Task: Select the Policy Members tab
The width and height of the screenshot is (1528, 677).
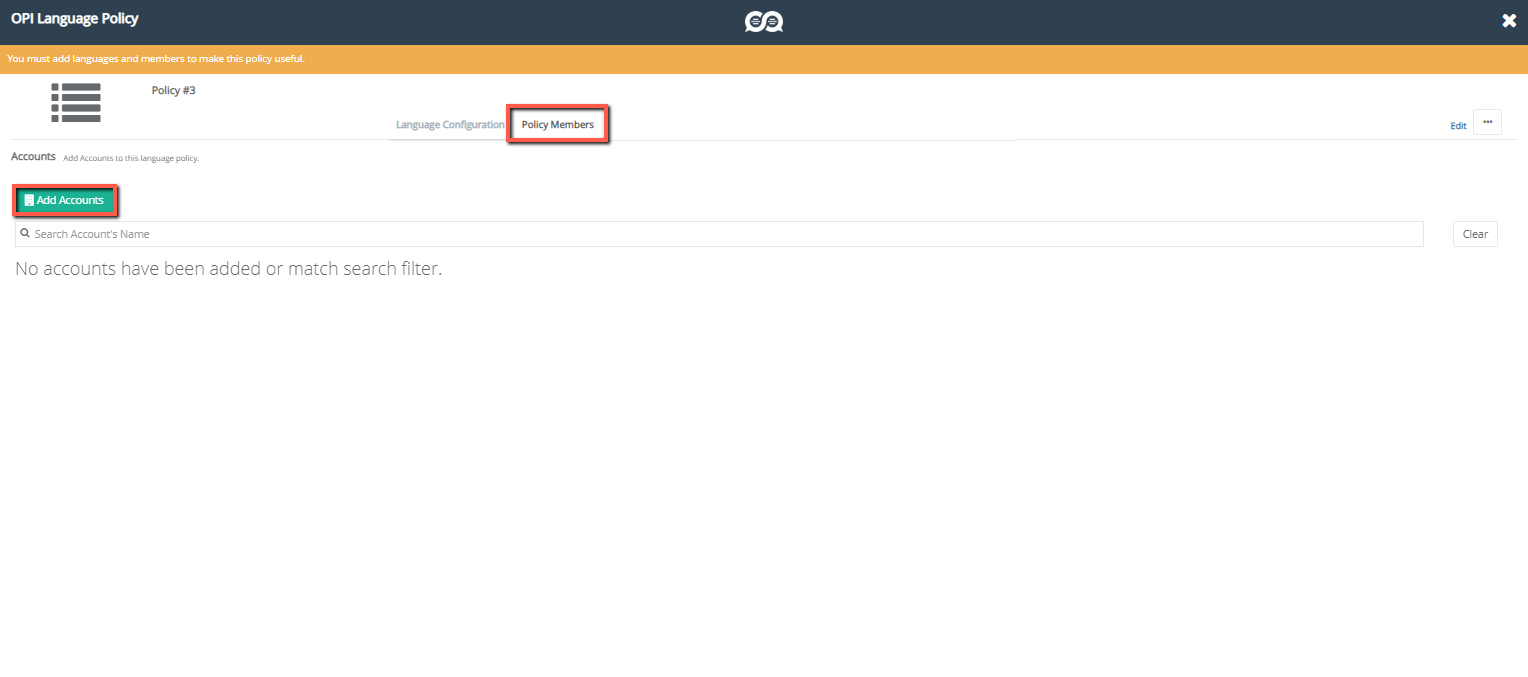Action: (x=557, y=125)
